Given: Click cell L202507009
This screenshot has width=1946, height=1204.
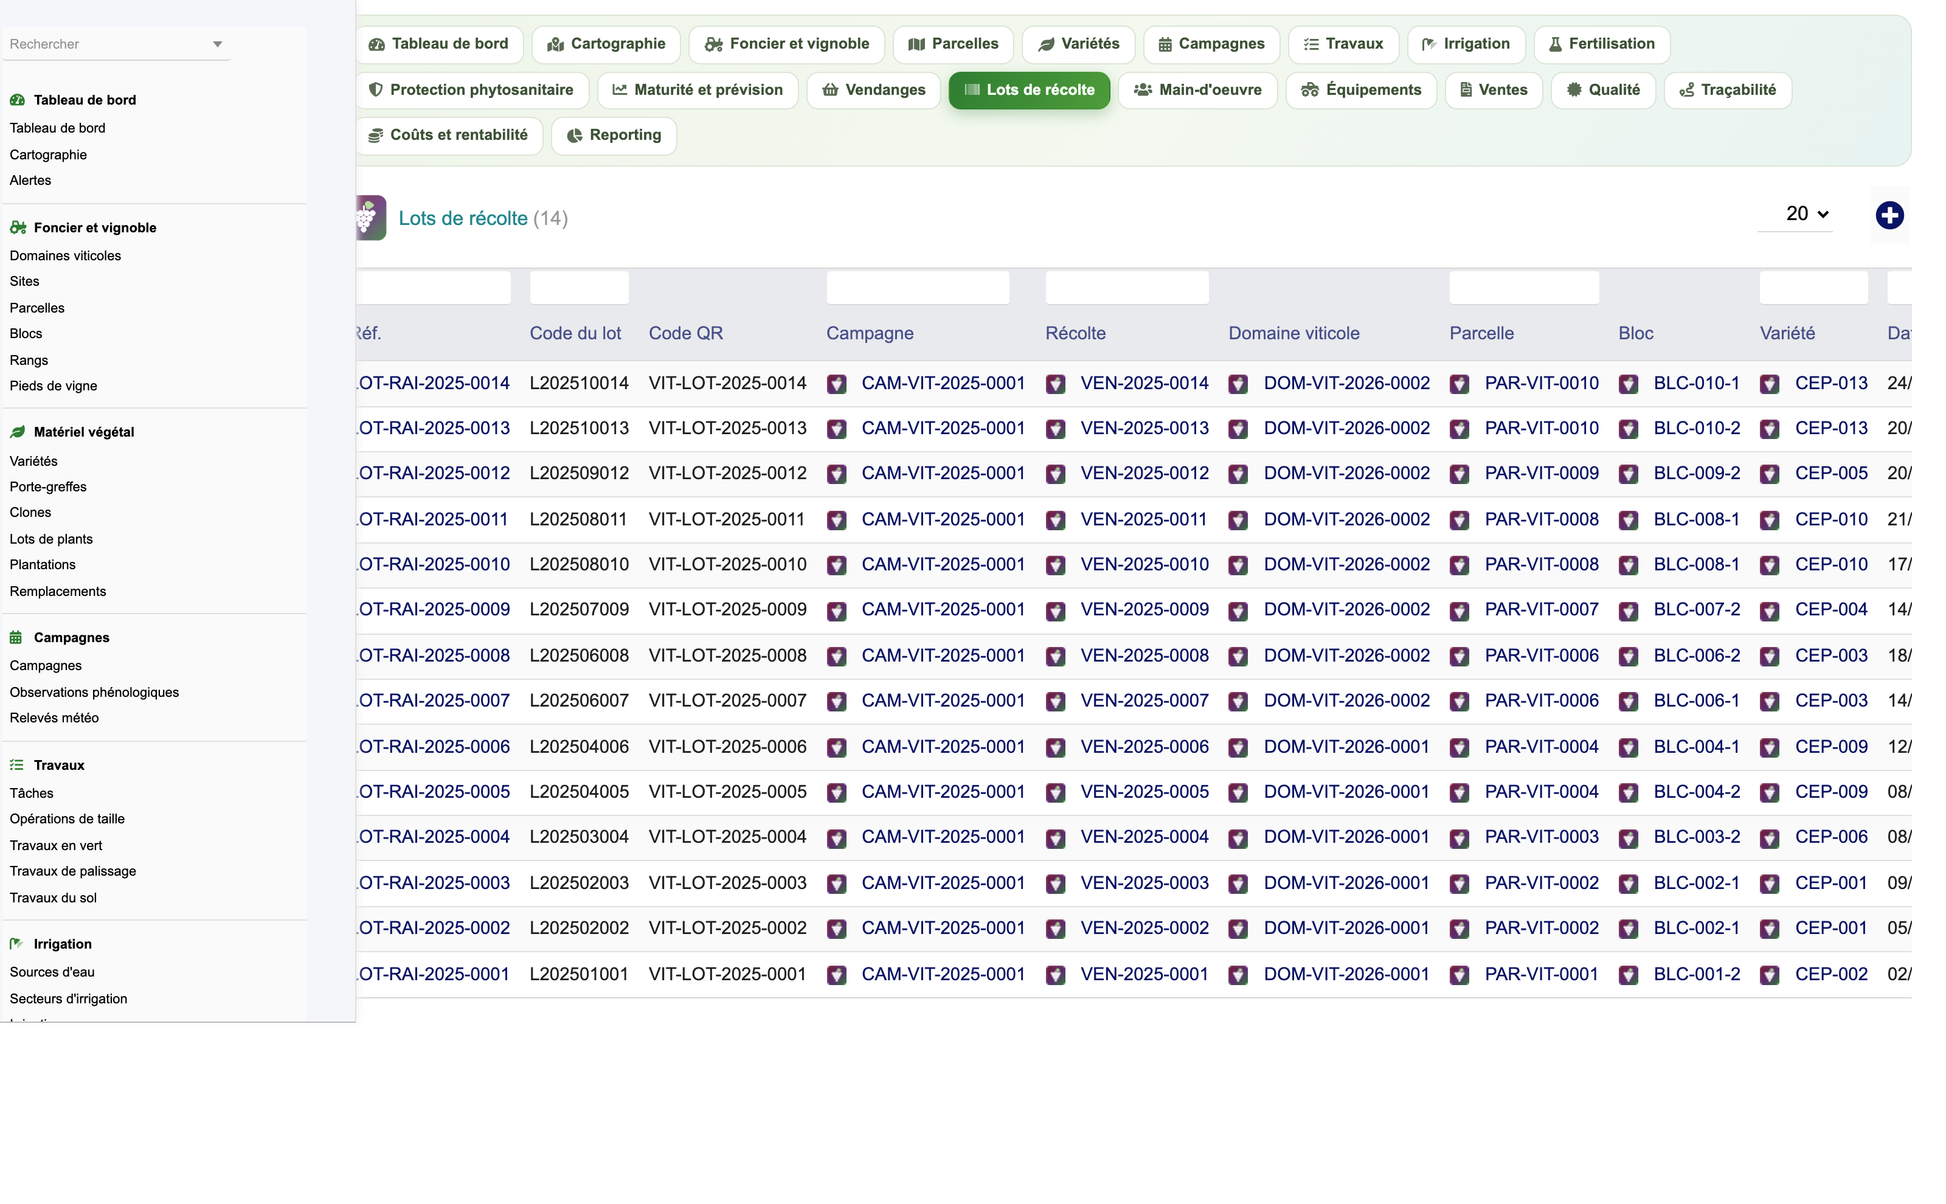Looking at the screenshot, I should [x=579, y=609].
